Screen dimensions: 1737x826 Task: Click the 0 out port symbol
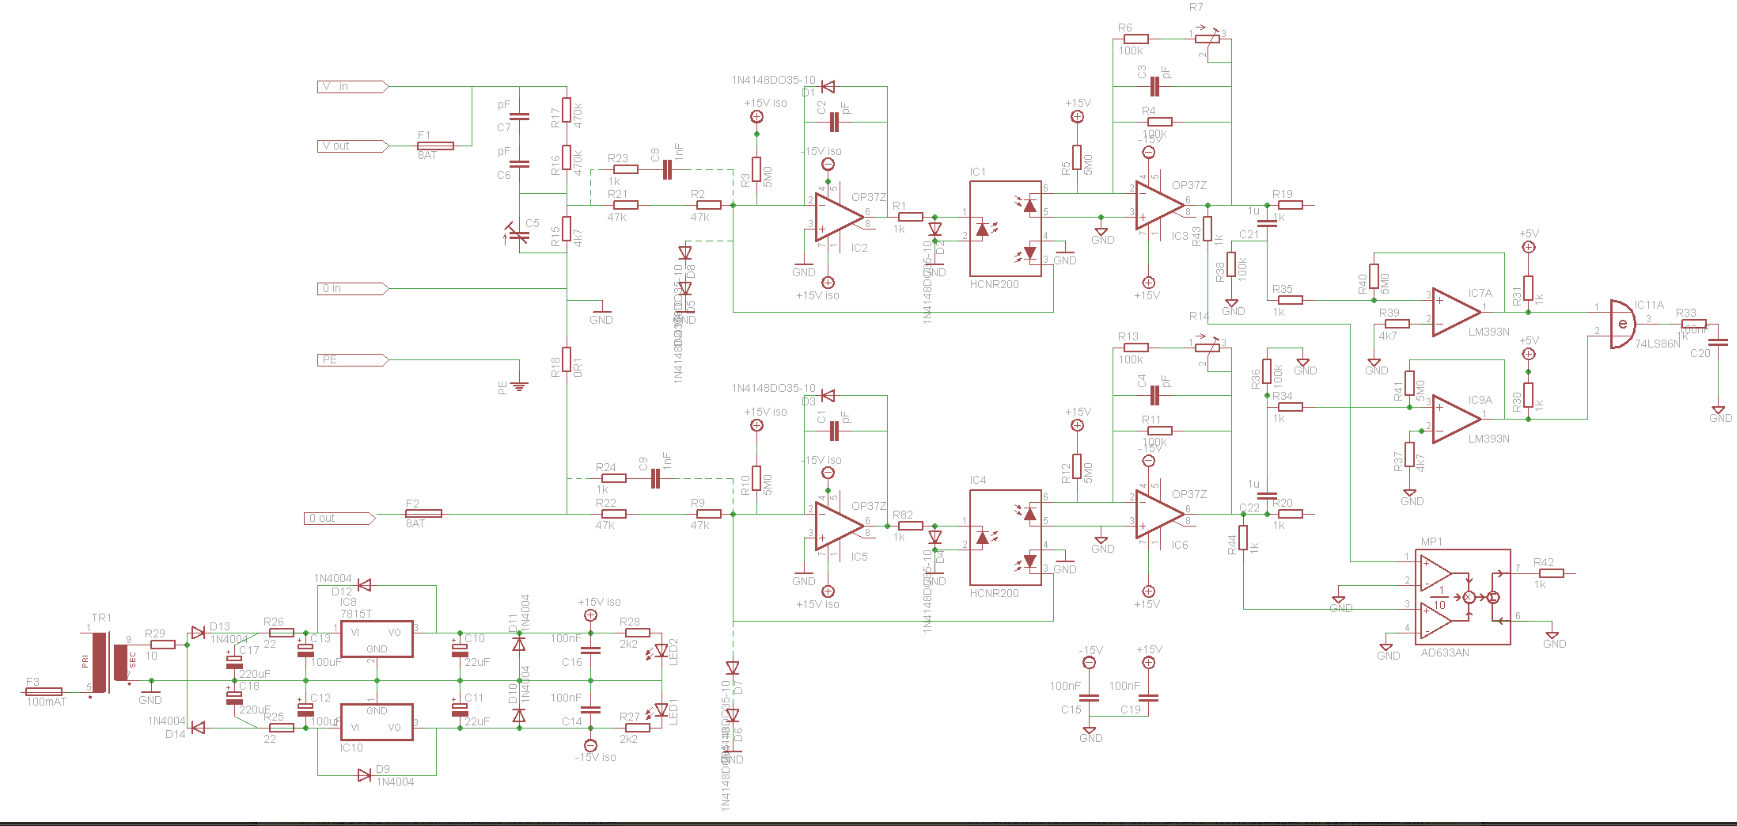tap(340, 518)
